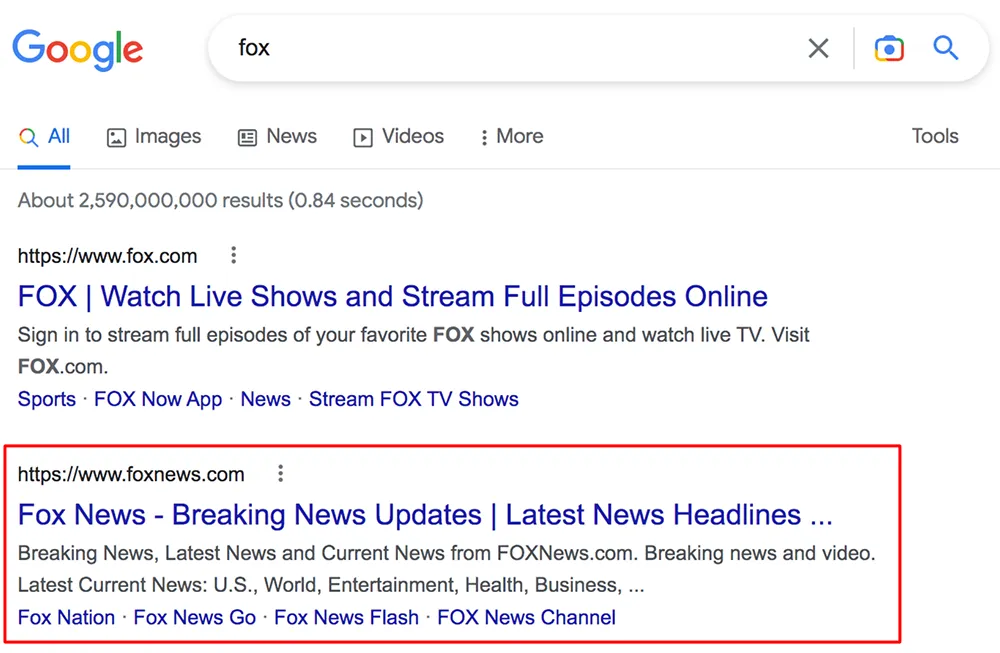Expand the More search options menu

[512, 136]
